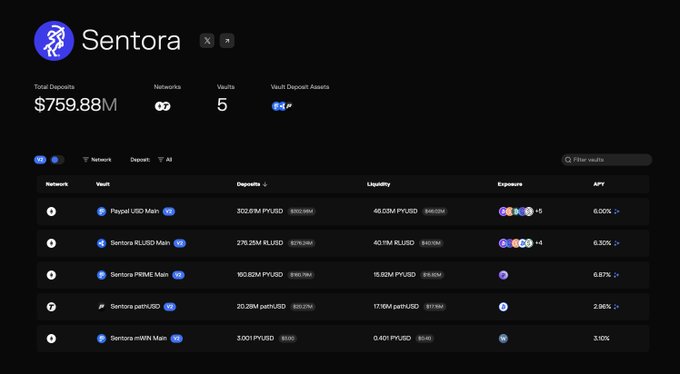Click the Network column header
This screenshot has width=680, height=374.
point(57,184)
